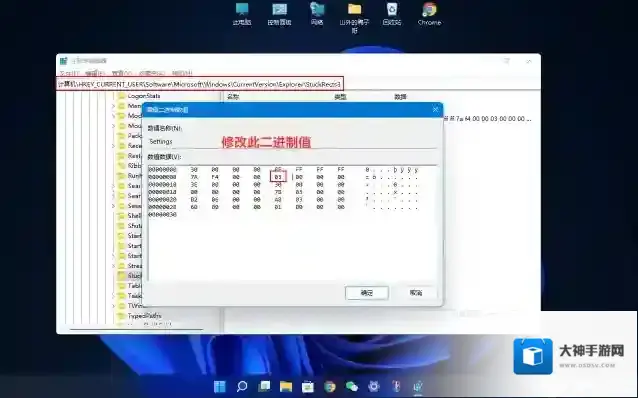Click offset 00000010 in the hex editor
Viewport: 638px width, 398px height.
(162, 184)
